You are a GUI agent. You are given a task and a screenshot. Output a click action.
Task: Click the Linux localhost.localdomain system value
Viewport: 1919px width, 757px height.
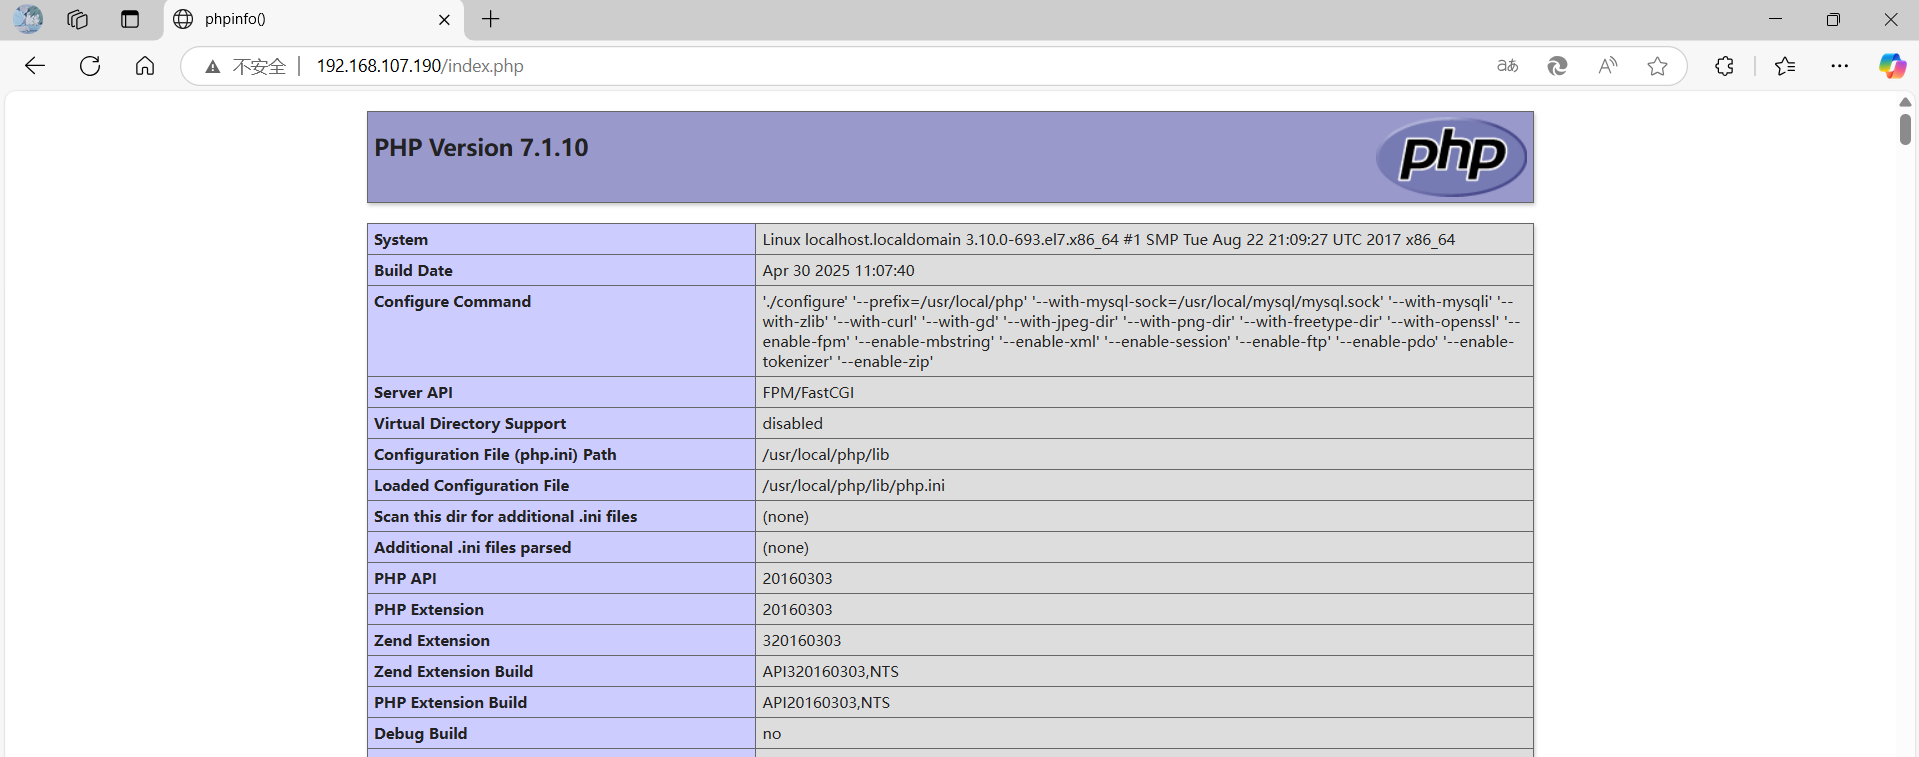(x=1108, y=240)
